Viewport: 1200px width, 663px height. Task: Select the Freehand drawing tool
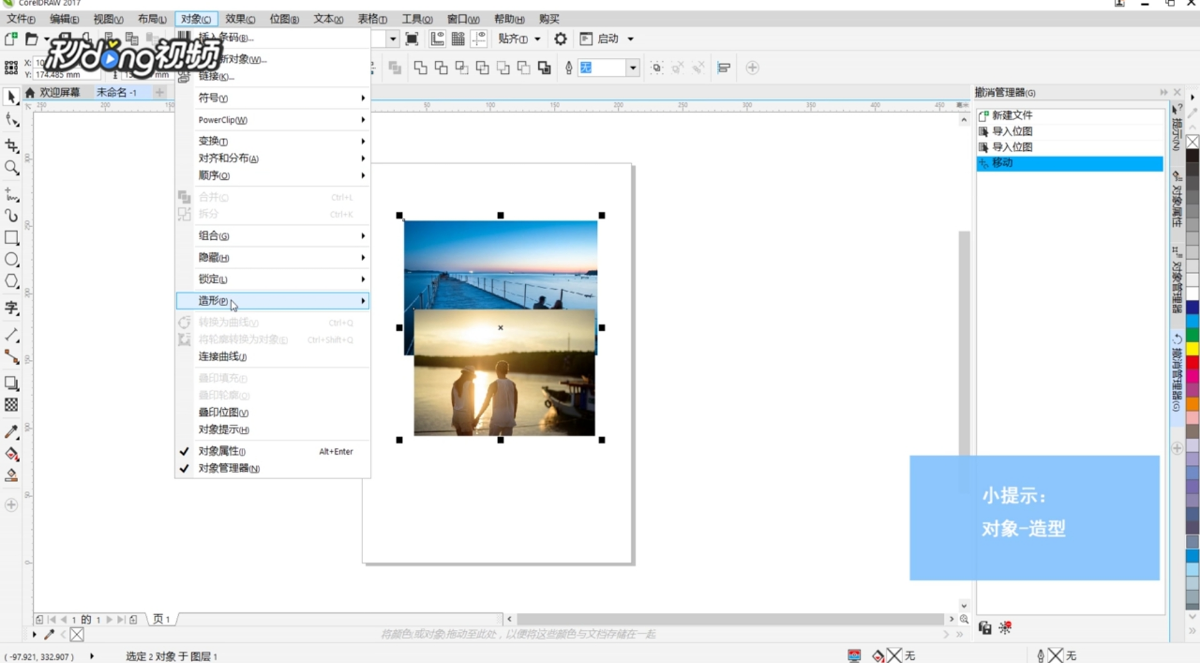click(x=11, y=194)
